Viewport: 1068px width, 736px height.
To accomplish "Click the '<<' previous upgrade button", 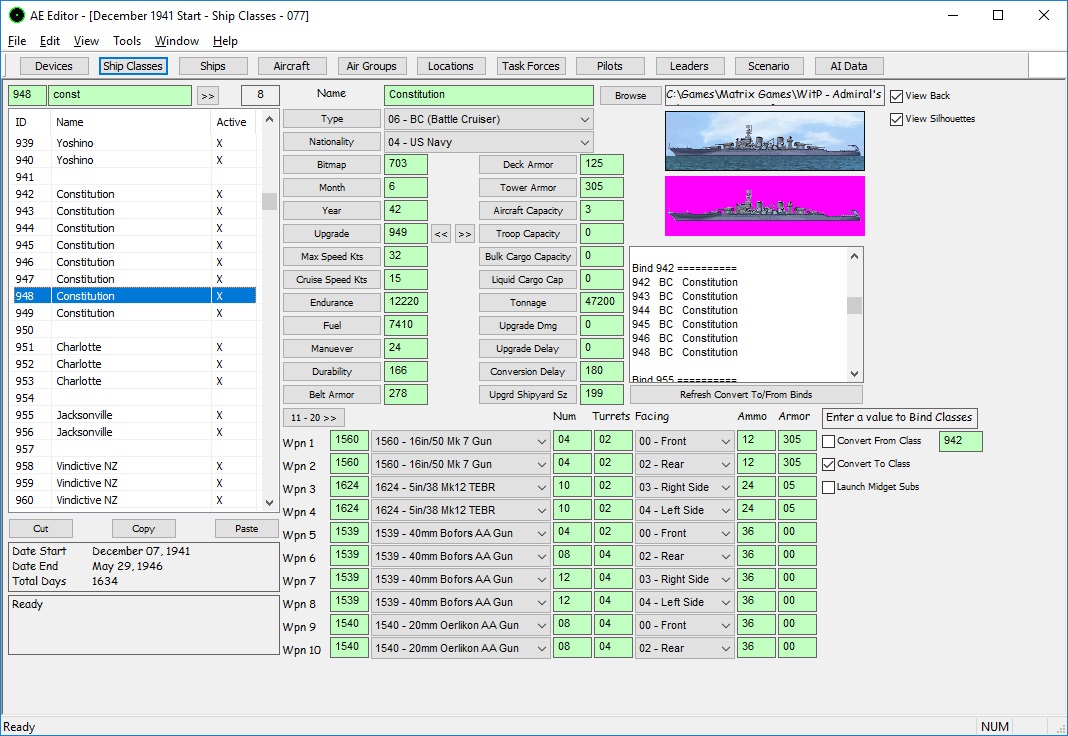I will [441, 234].
